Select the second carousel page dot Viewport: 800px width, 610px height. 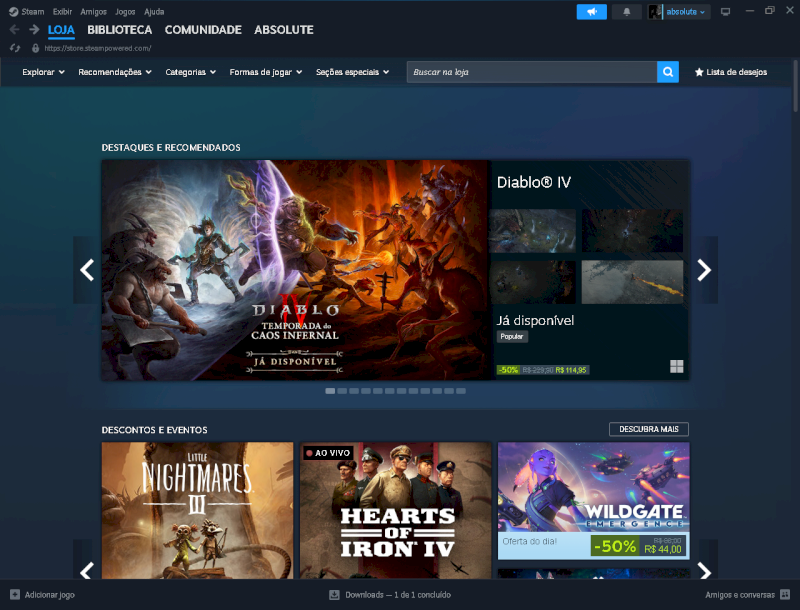(342, 391)
